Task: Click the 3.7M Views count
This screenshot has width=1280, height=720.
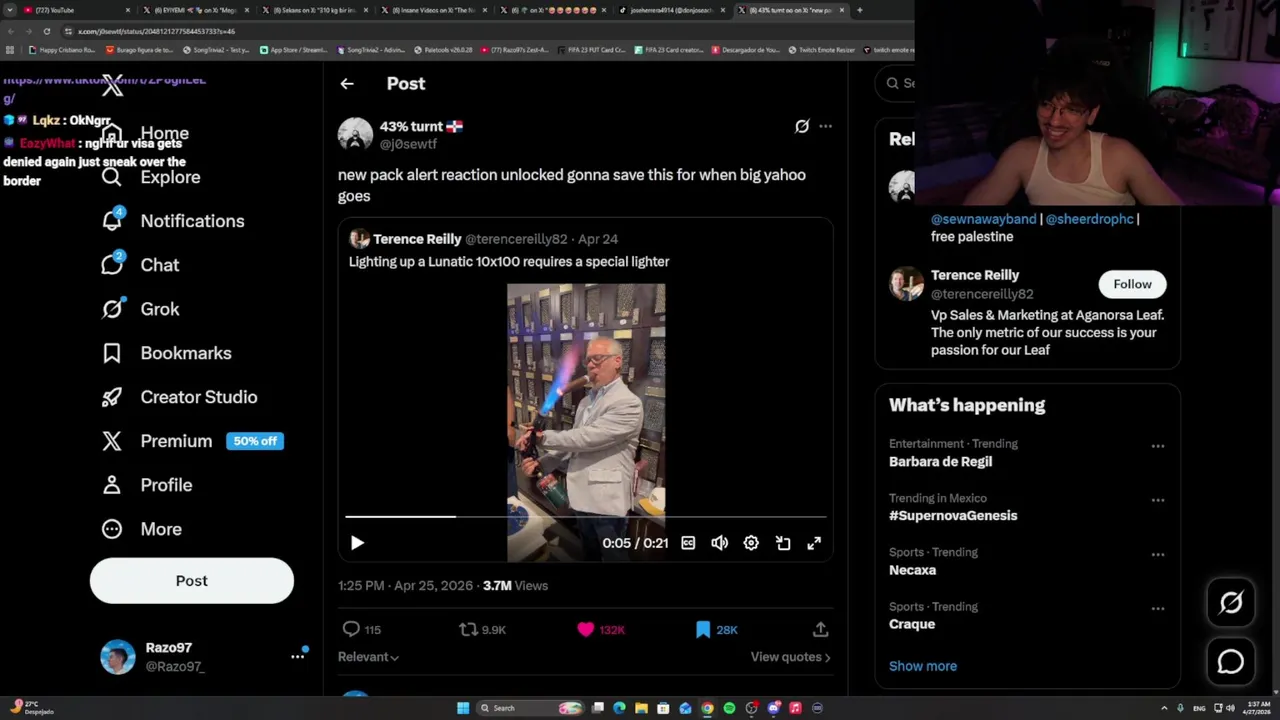Action: coord(515,586)
